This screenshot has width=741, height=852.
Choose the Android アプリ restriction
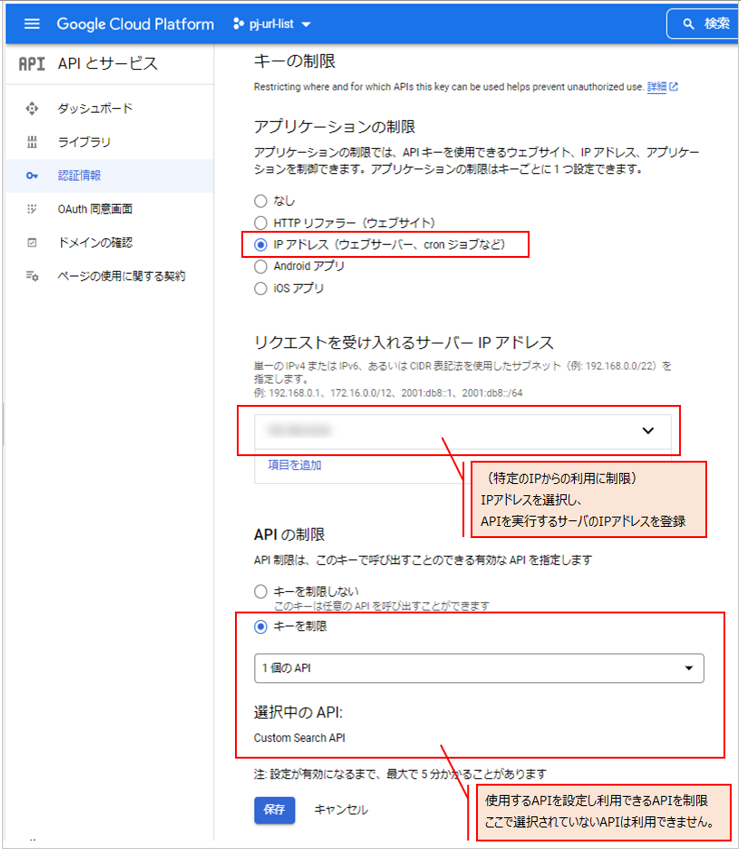(261, 267)
